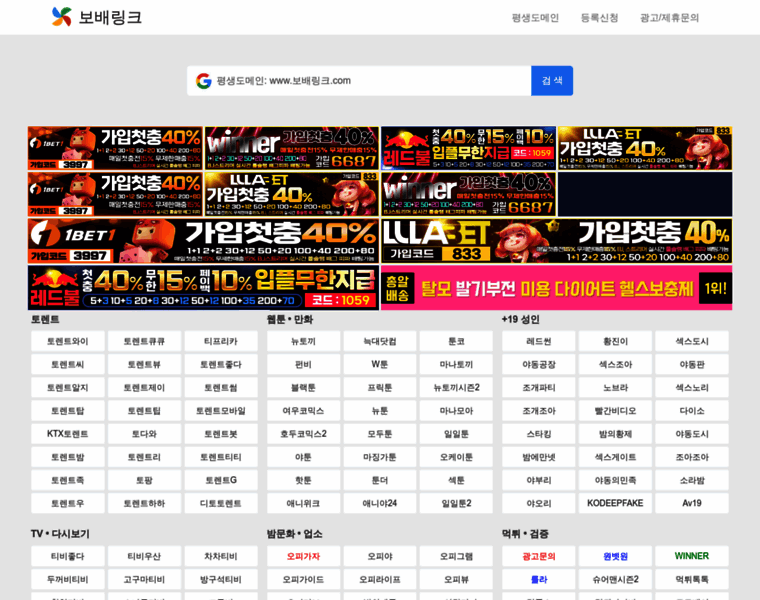Click the blue 검색 search button
Viewport: 760px width, 600px height.
point(552,81)
